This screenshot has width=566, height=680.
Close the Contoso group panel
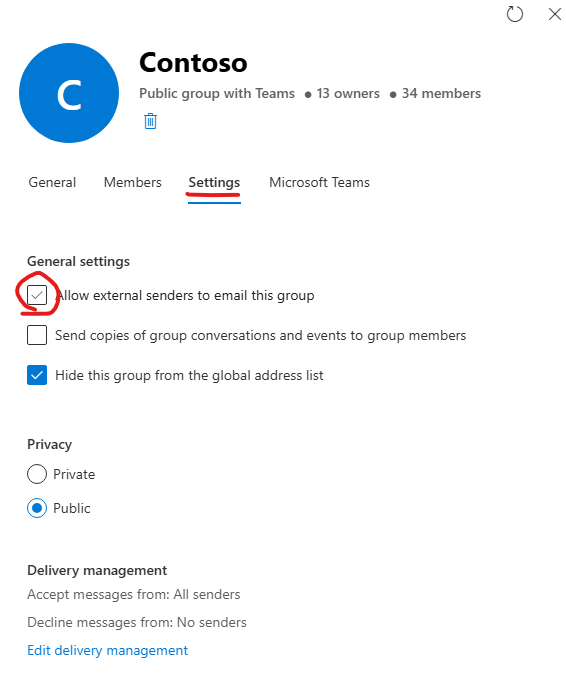(x=554, y=14)
